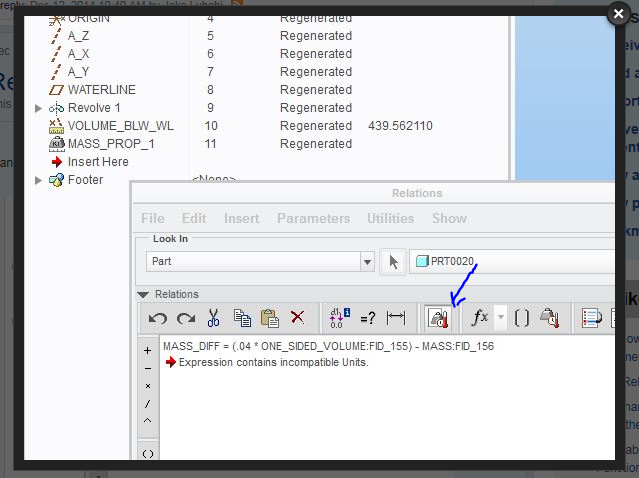
Task: Click feature number 10 cell
Action: tap(211, 126)
